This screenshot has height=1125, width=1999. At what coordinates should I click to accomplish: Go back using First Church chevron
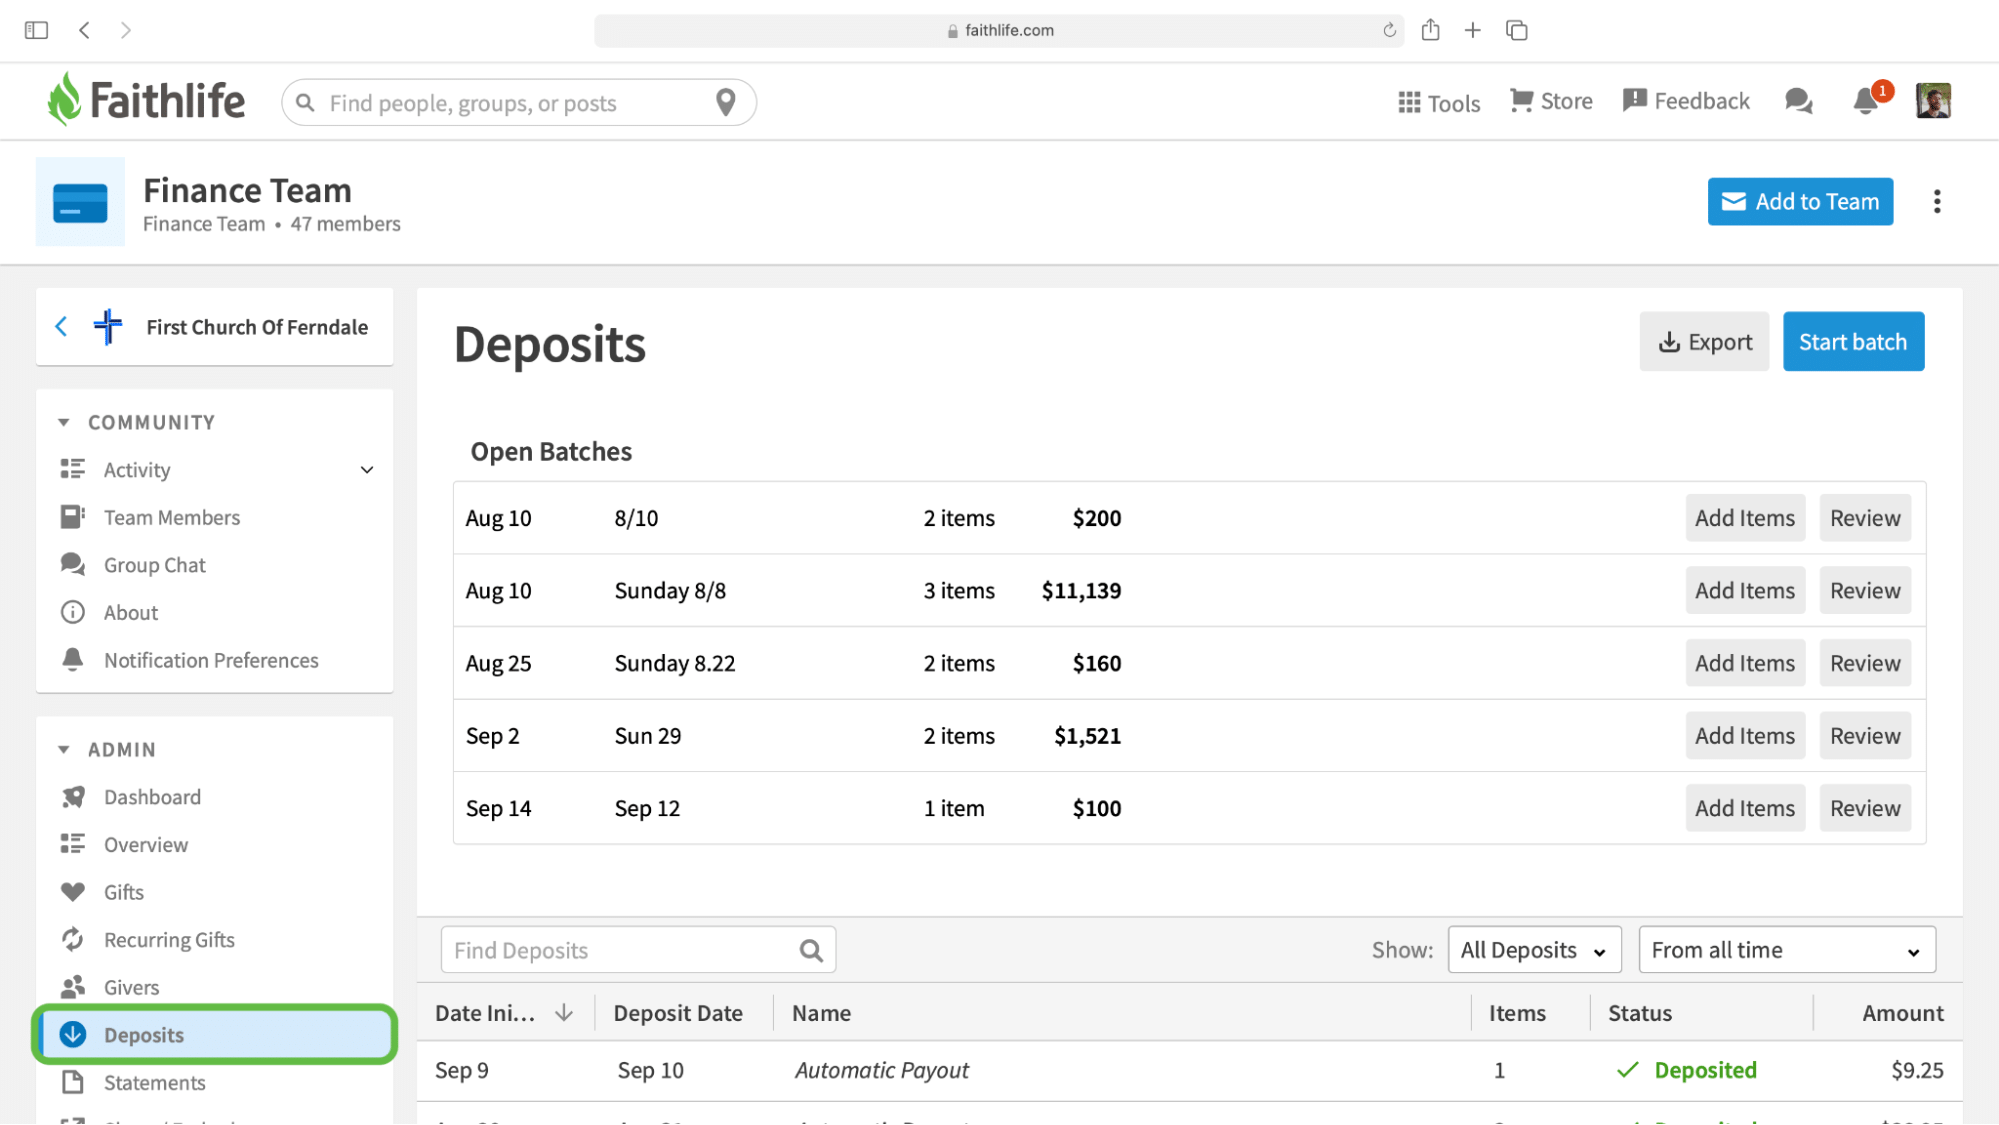(x=61, y=327)
